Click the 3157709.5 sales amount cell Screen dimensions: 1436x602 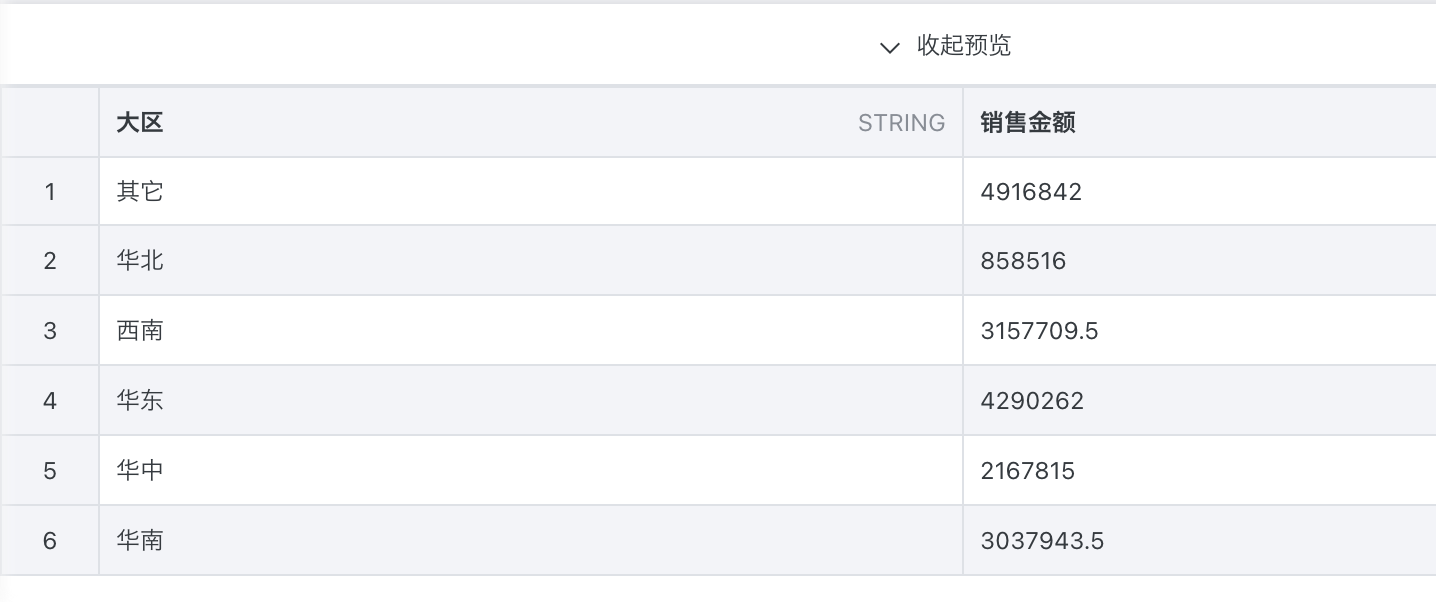click(1039, 330)
